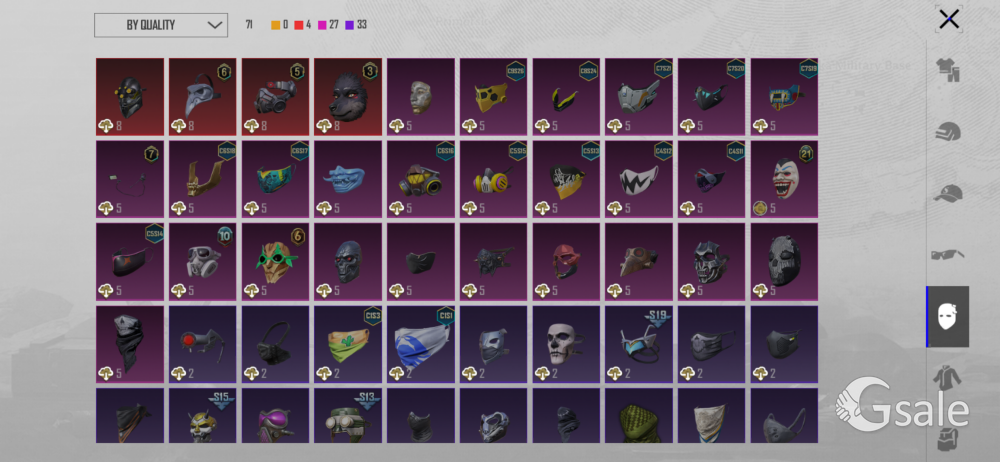Open the cap headwear category icon
The height and width of the screenshot is (462, 1000).
pos(948,193)
